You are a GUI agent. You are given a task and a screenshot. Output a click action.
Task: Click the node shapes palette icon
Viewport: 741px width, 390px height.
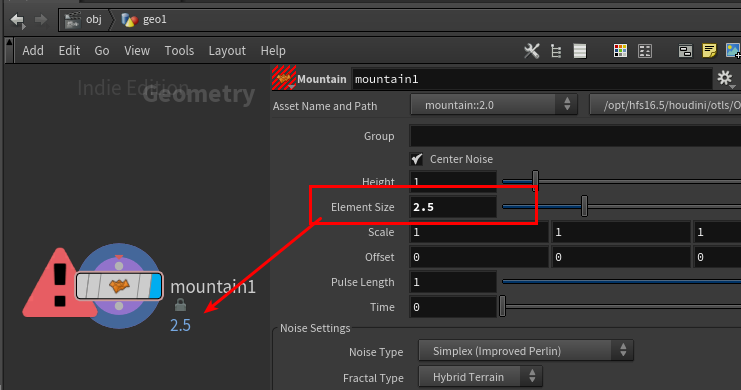click(x=645, y=51)
